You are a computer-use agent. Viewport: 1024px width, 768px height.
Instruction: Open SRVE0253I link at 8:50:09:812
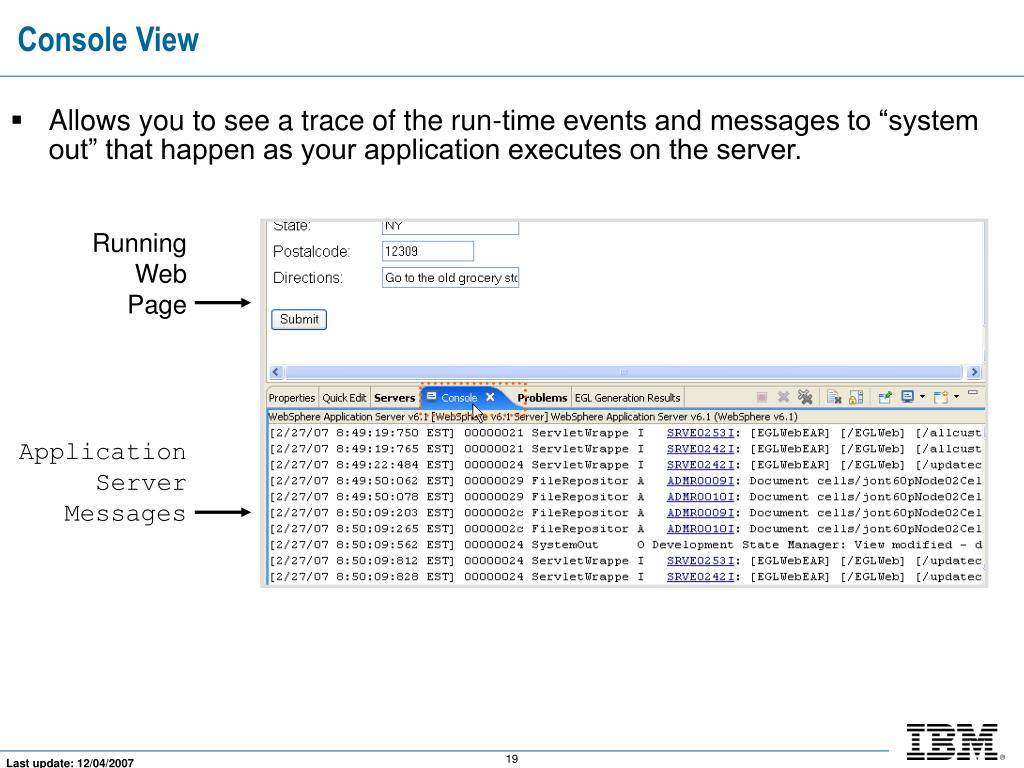pos(700,561)
